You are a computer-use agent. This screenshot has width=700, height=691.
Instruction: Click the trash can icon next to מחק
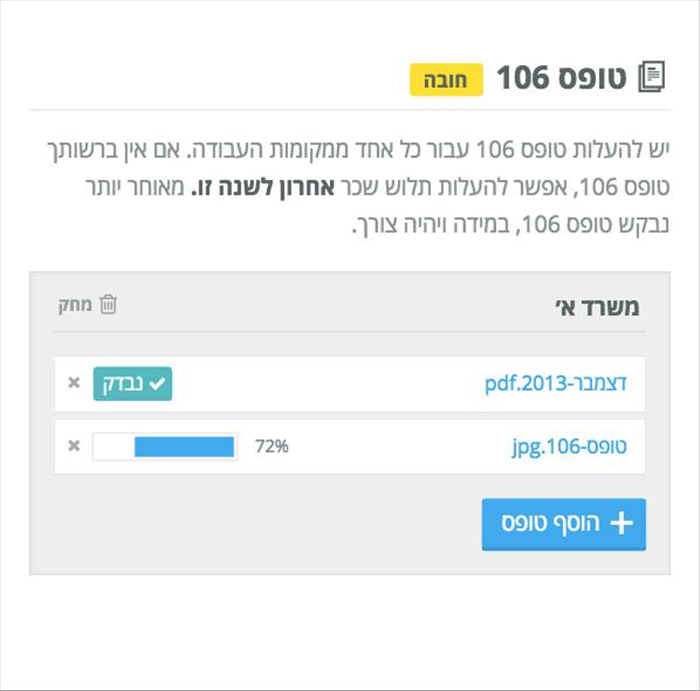tap(108, 305)
